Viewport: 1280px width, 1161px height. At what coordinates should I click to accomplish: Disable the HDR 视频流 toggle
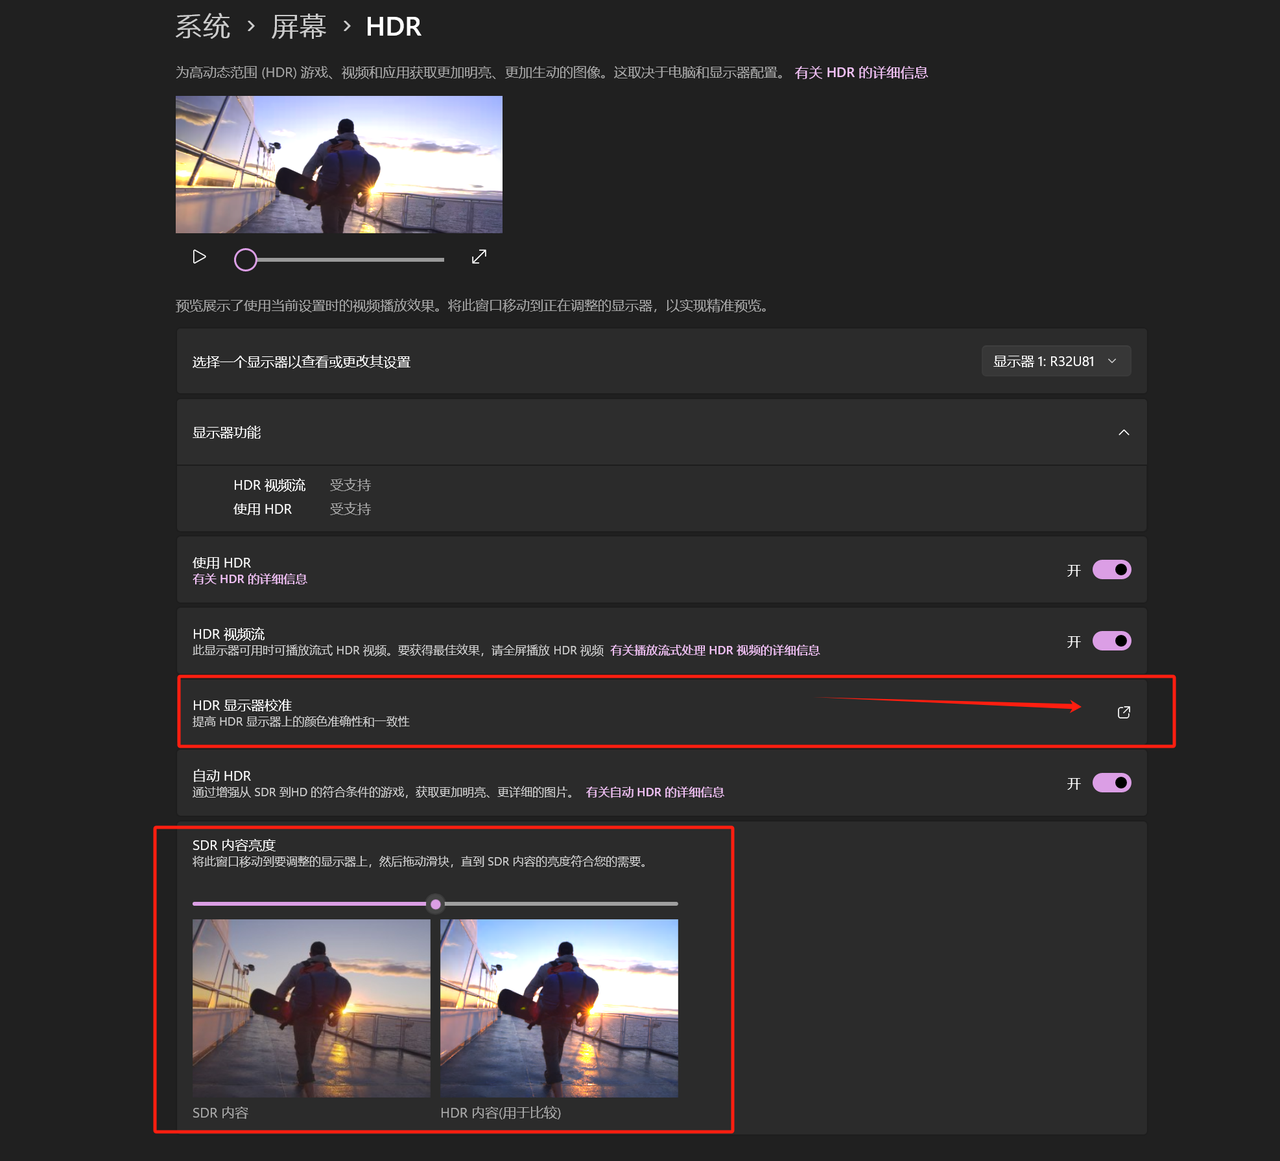click(x=1110, y=641)
